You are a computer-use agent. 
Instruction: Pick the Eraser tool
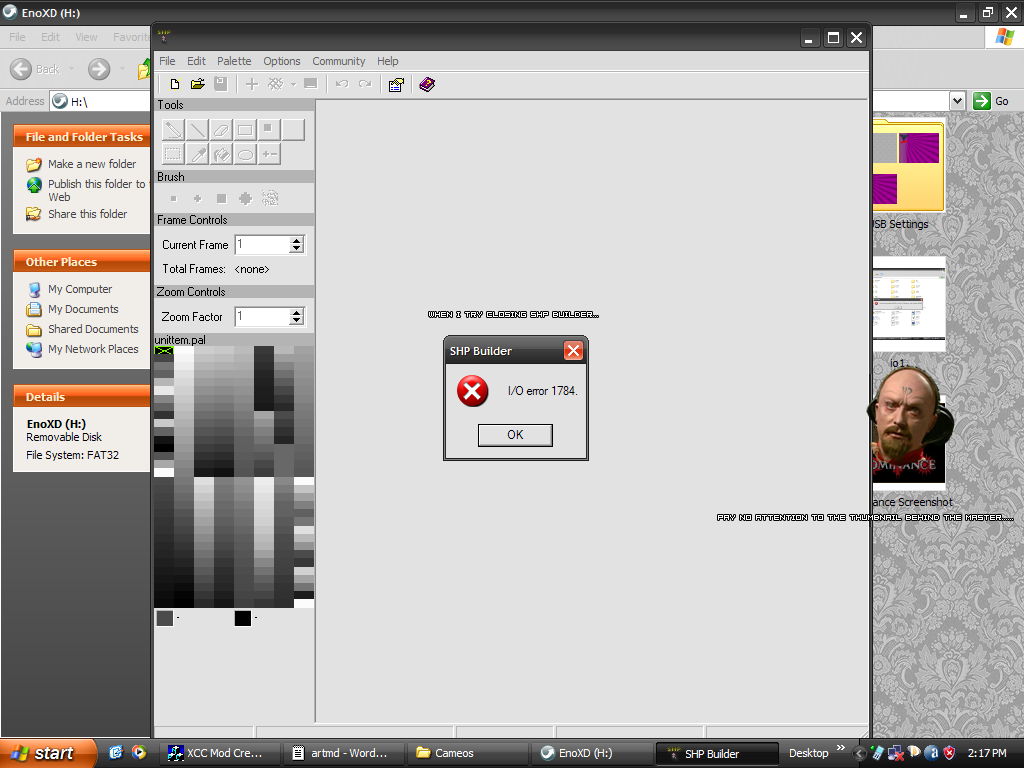pos(221,130)
